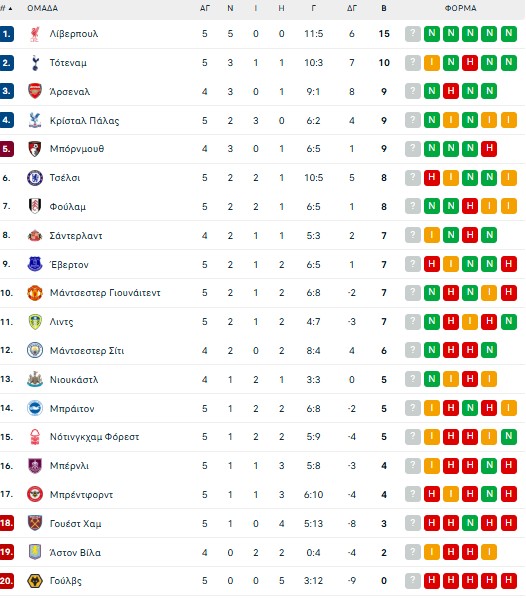
Task: Click the West Ham crest icon
Action: (35, 523)
